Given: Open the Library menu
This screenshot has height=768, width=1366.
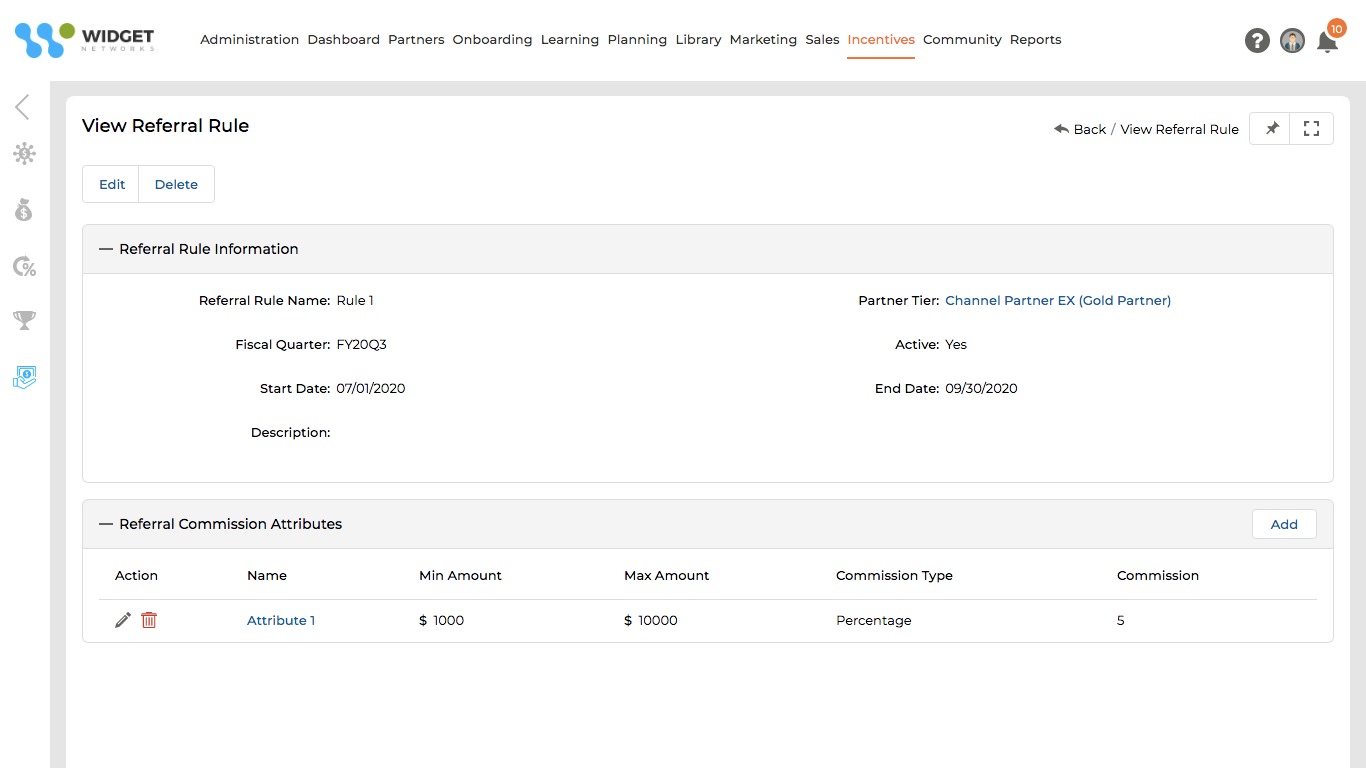Looking at the screenshot, I should click(x=698, y=40).
